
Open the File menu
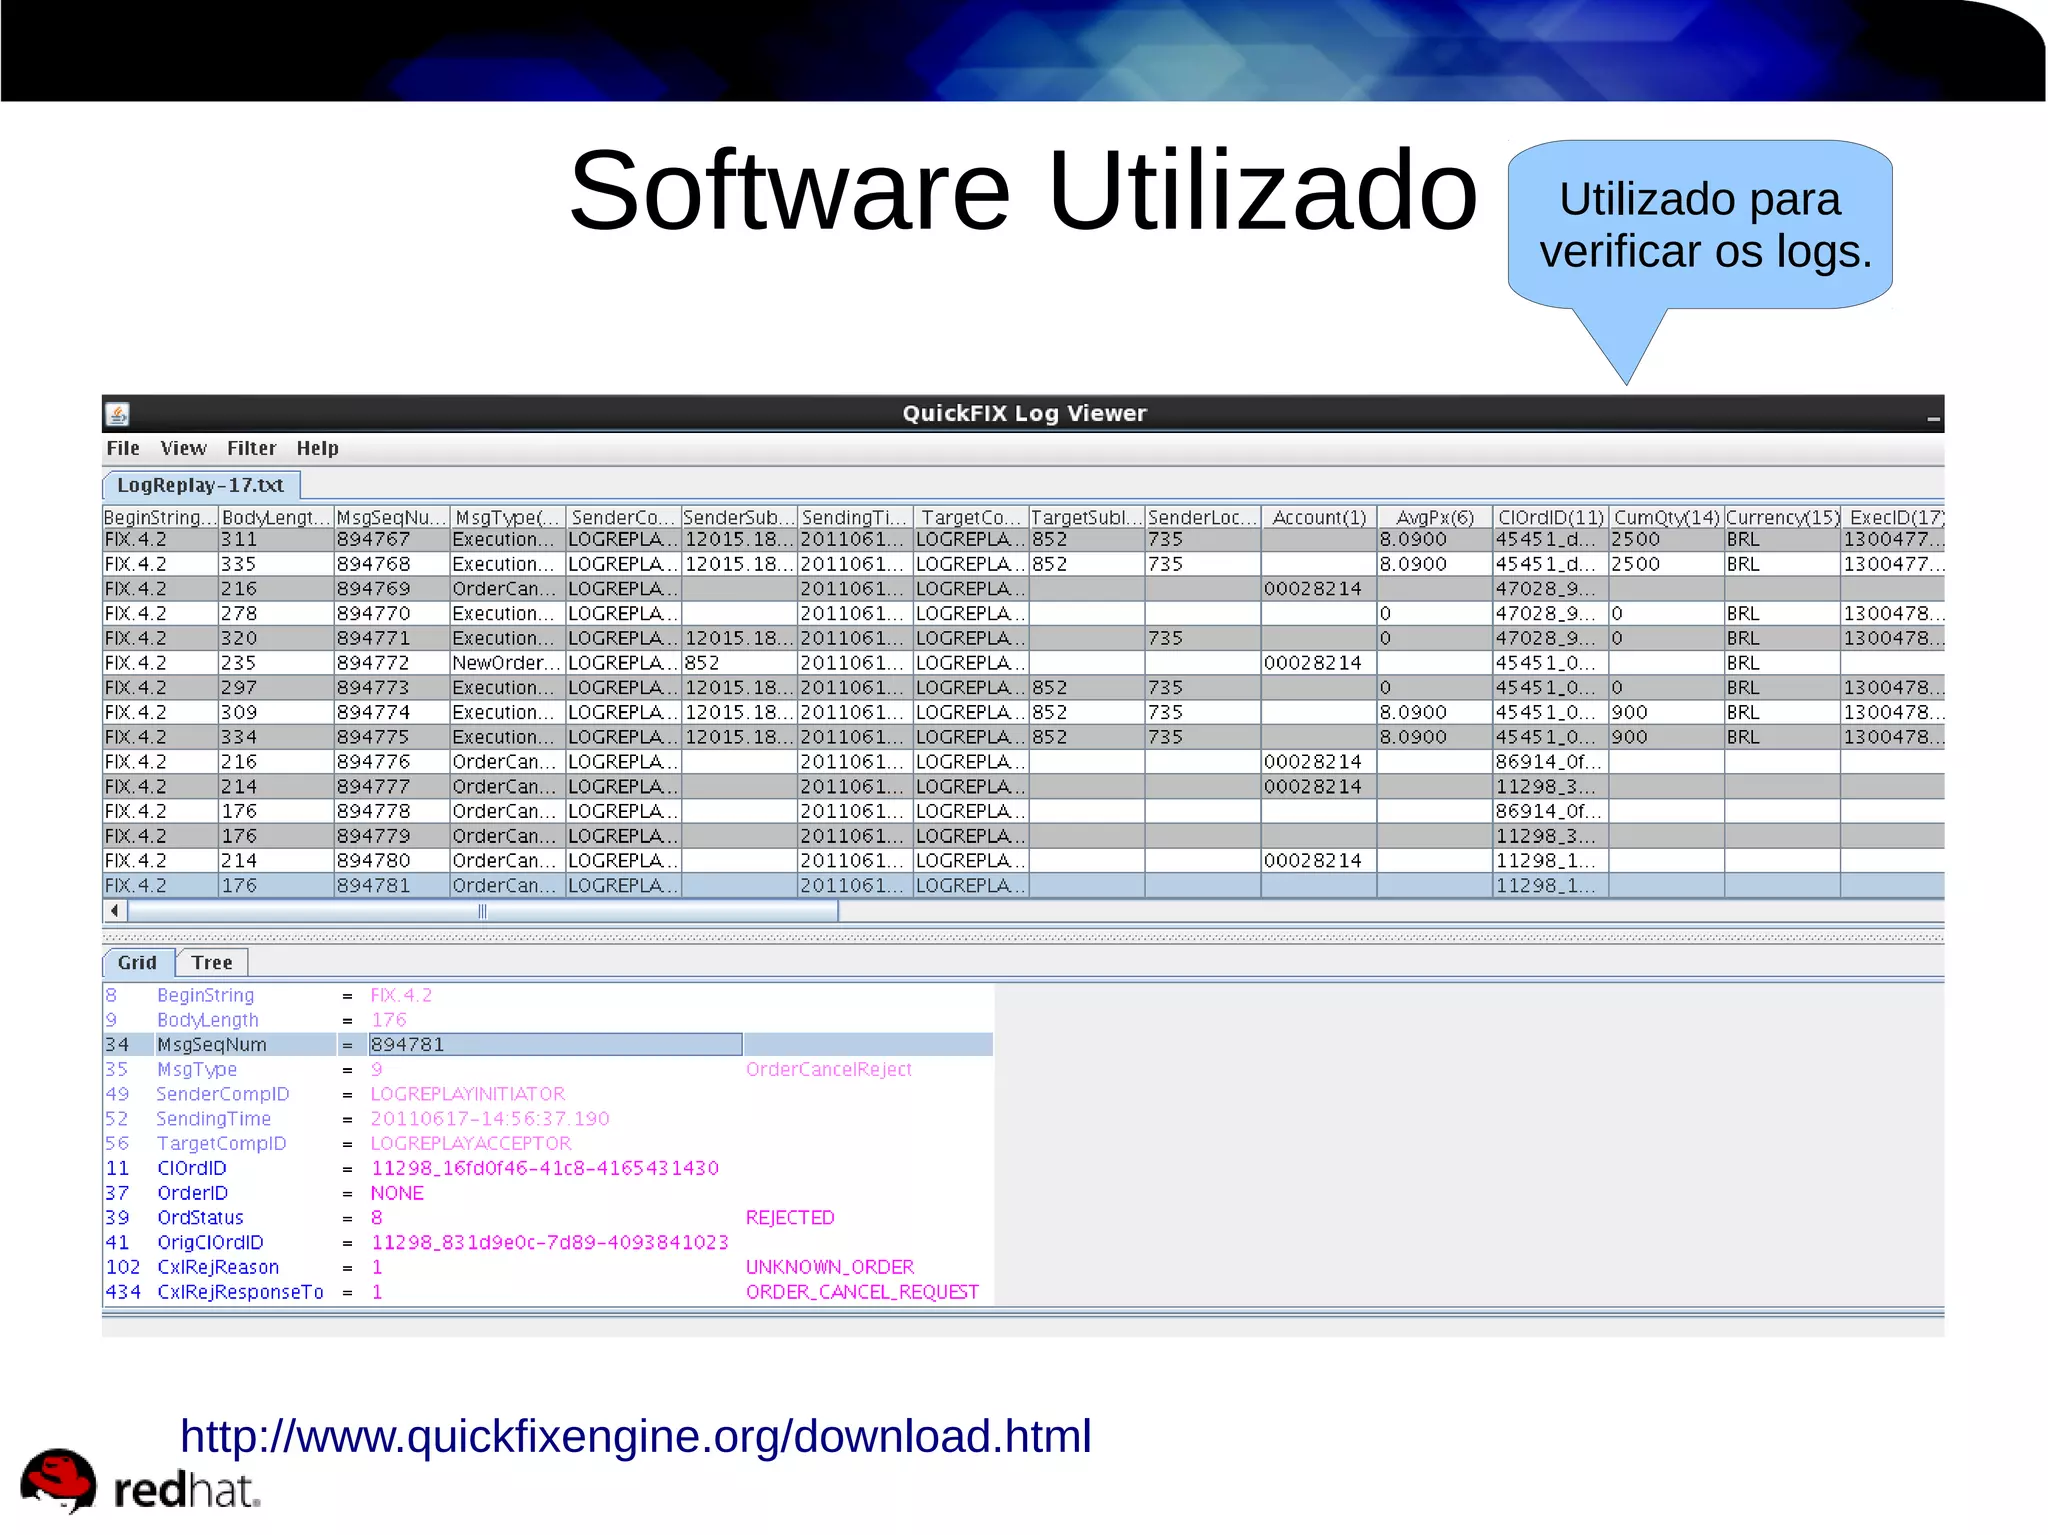123,448
